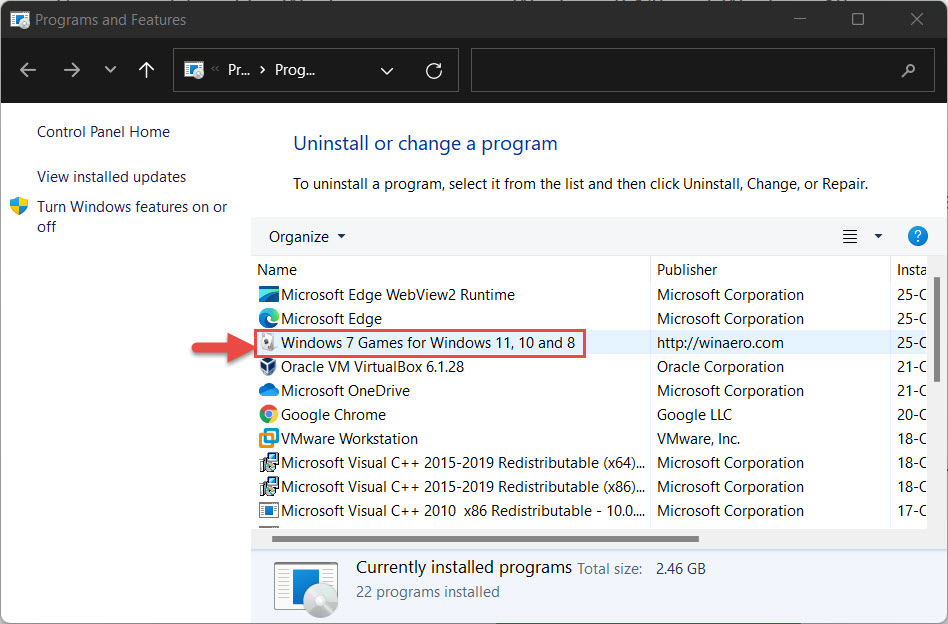Viewport: 948px width, 624px height.
Task: Open the Organize dropdown menu
Action: [307, 236]
